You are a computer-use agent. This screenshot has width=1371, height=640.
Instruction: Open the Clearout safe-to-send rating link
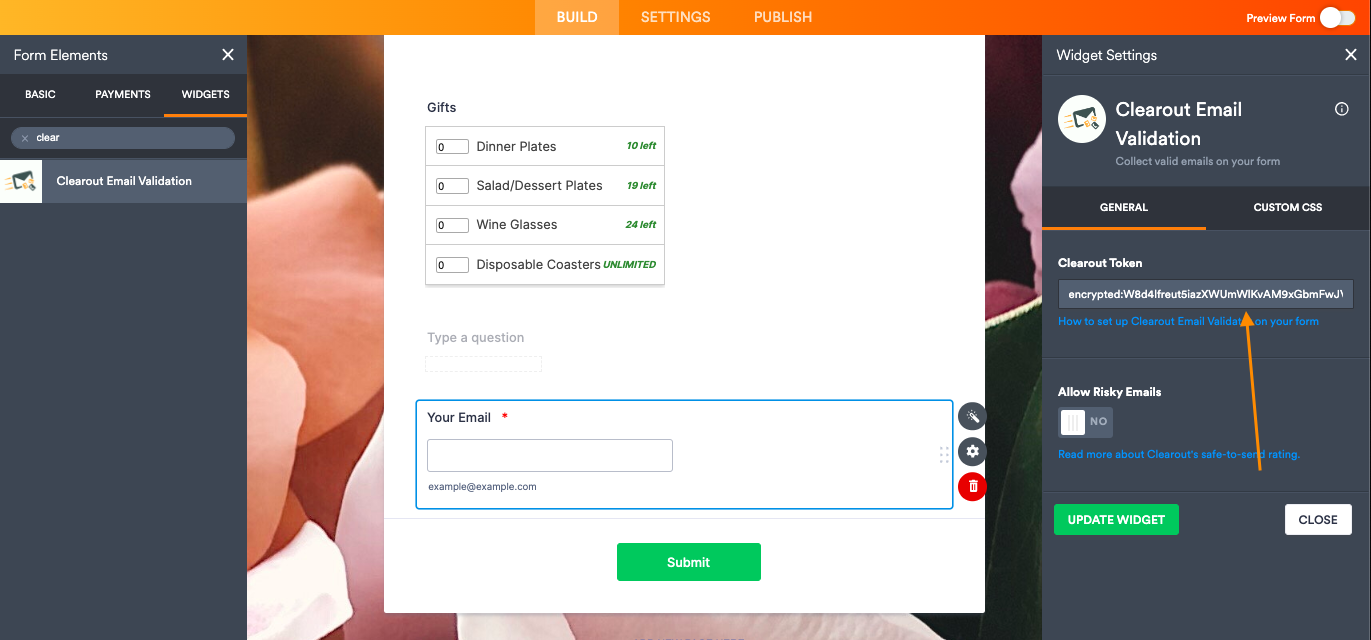[1179, 454]
